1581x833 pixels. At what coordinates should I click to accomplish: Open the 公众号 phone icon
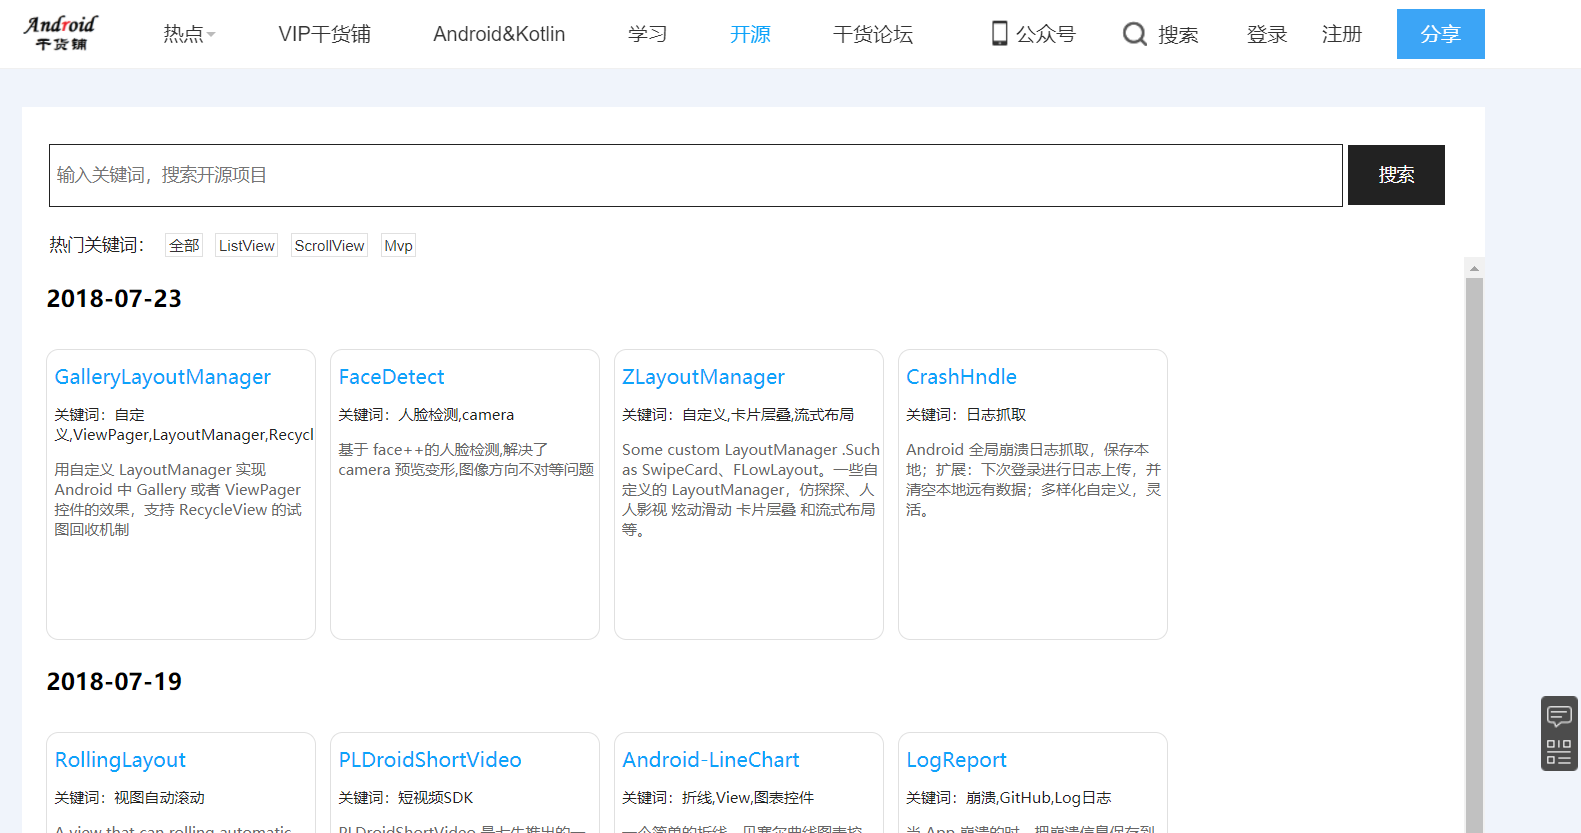coord(999,33)
